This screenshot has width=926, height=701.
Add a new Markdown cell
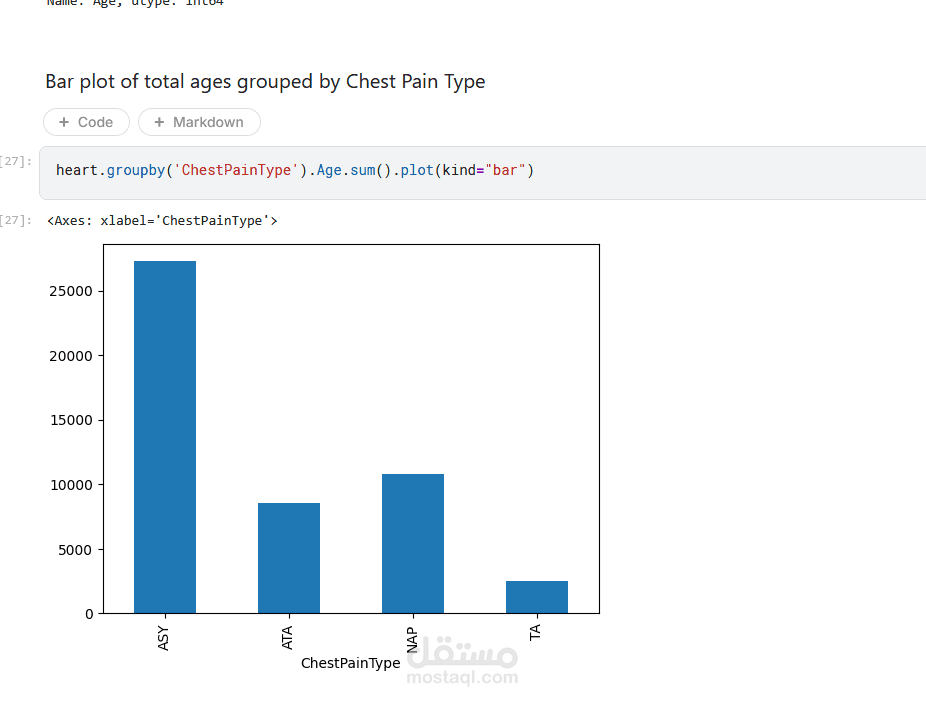[x=199, y=122]
